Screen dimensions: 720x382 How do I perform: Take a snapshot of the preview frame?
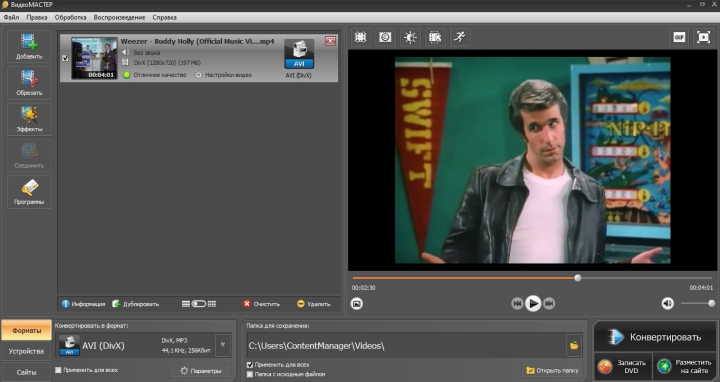click(357, 303)
